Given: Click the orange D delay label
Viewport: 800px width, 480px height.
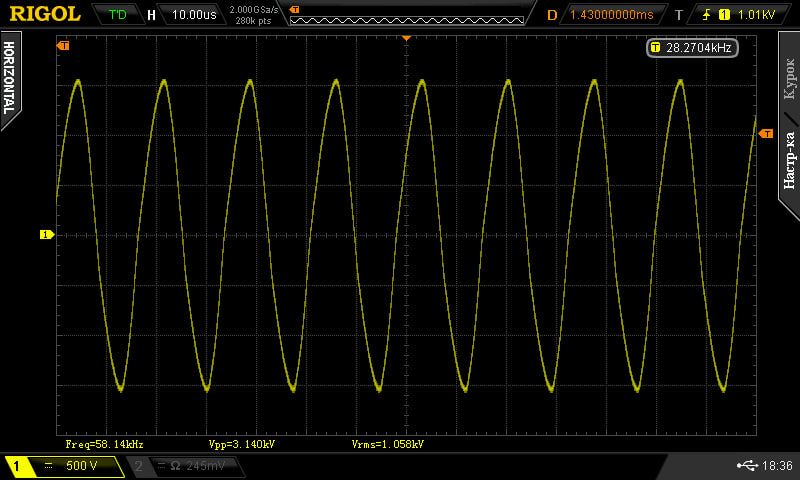Looking at the screenshot, I should [552, 15].
